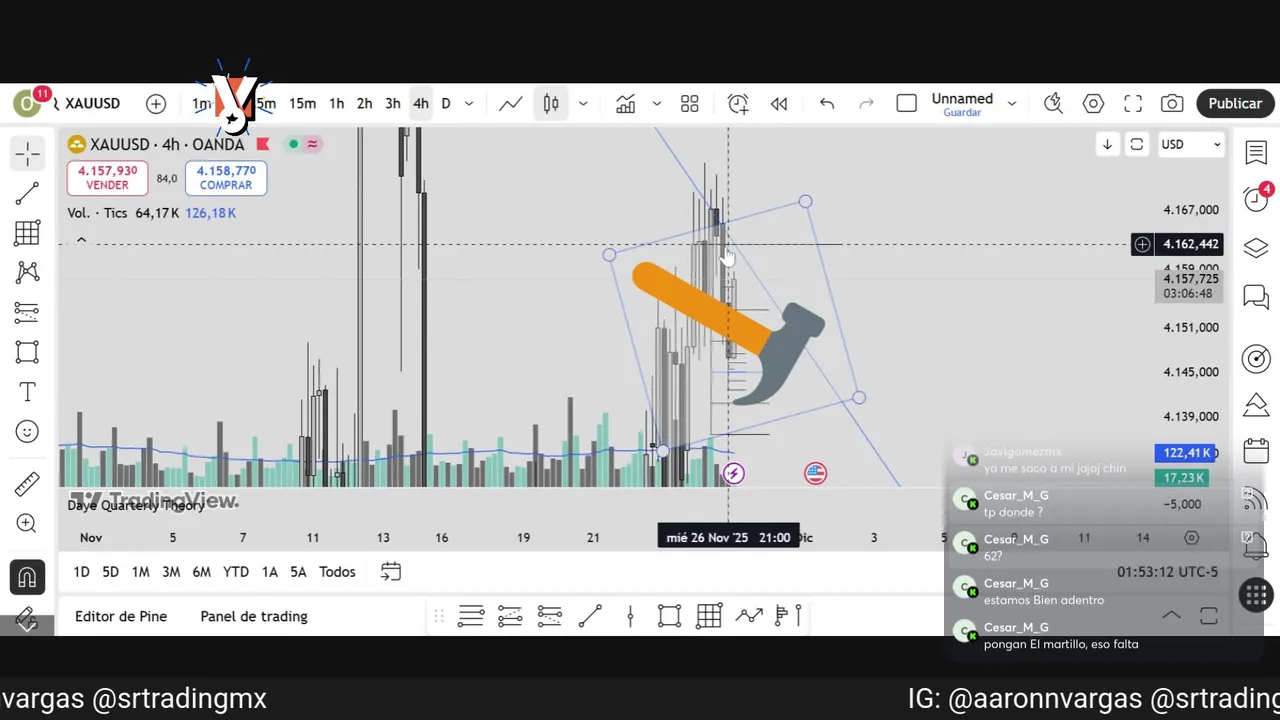Open the chat speech bubbles panel
The width and height of the screenshot is (1280, 720).
click(1256, 297)
